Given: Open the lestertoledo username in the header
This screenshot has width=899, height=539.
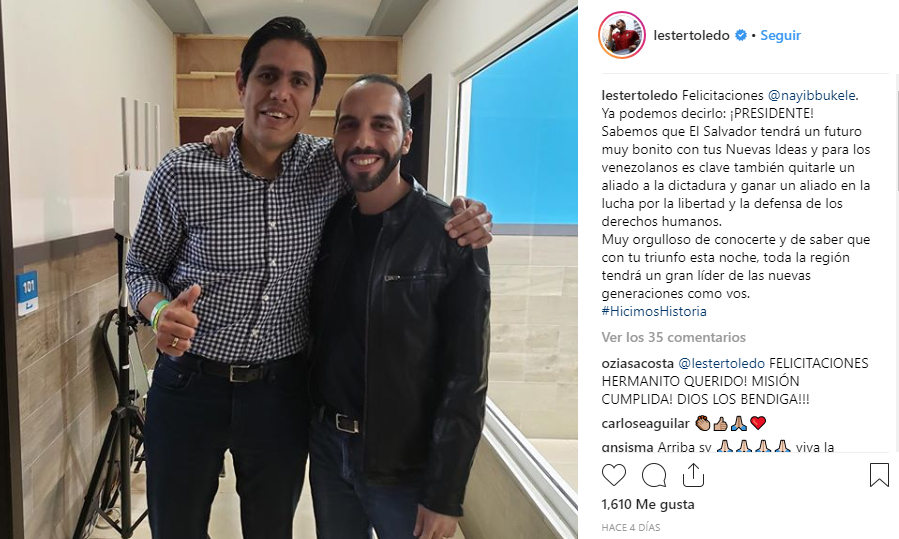Looking at the screenshot, I should coord(691,36).
